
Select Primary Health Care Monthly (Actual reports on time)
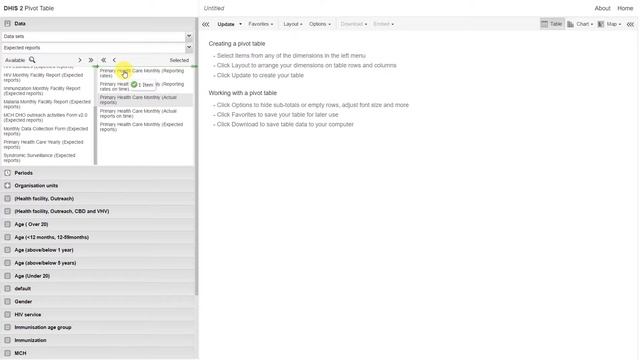[145, 113]
